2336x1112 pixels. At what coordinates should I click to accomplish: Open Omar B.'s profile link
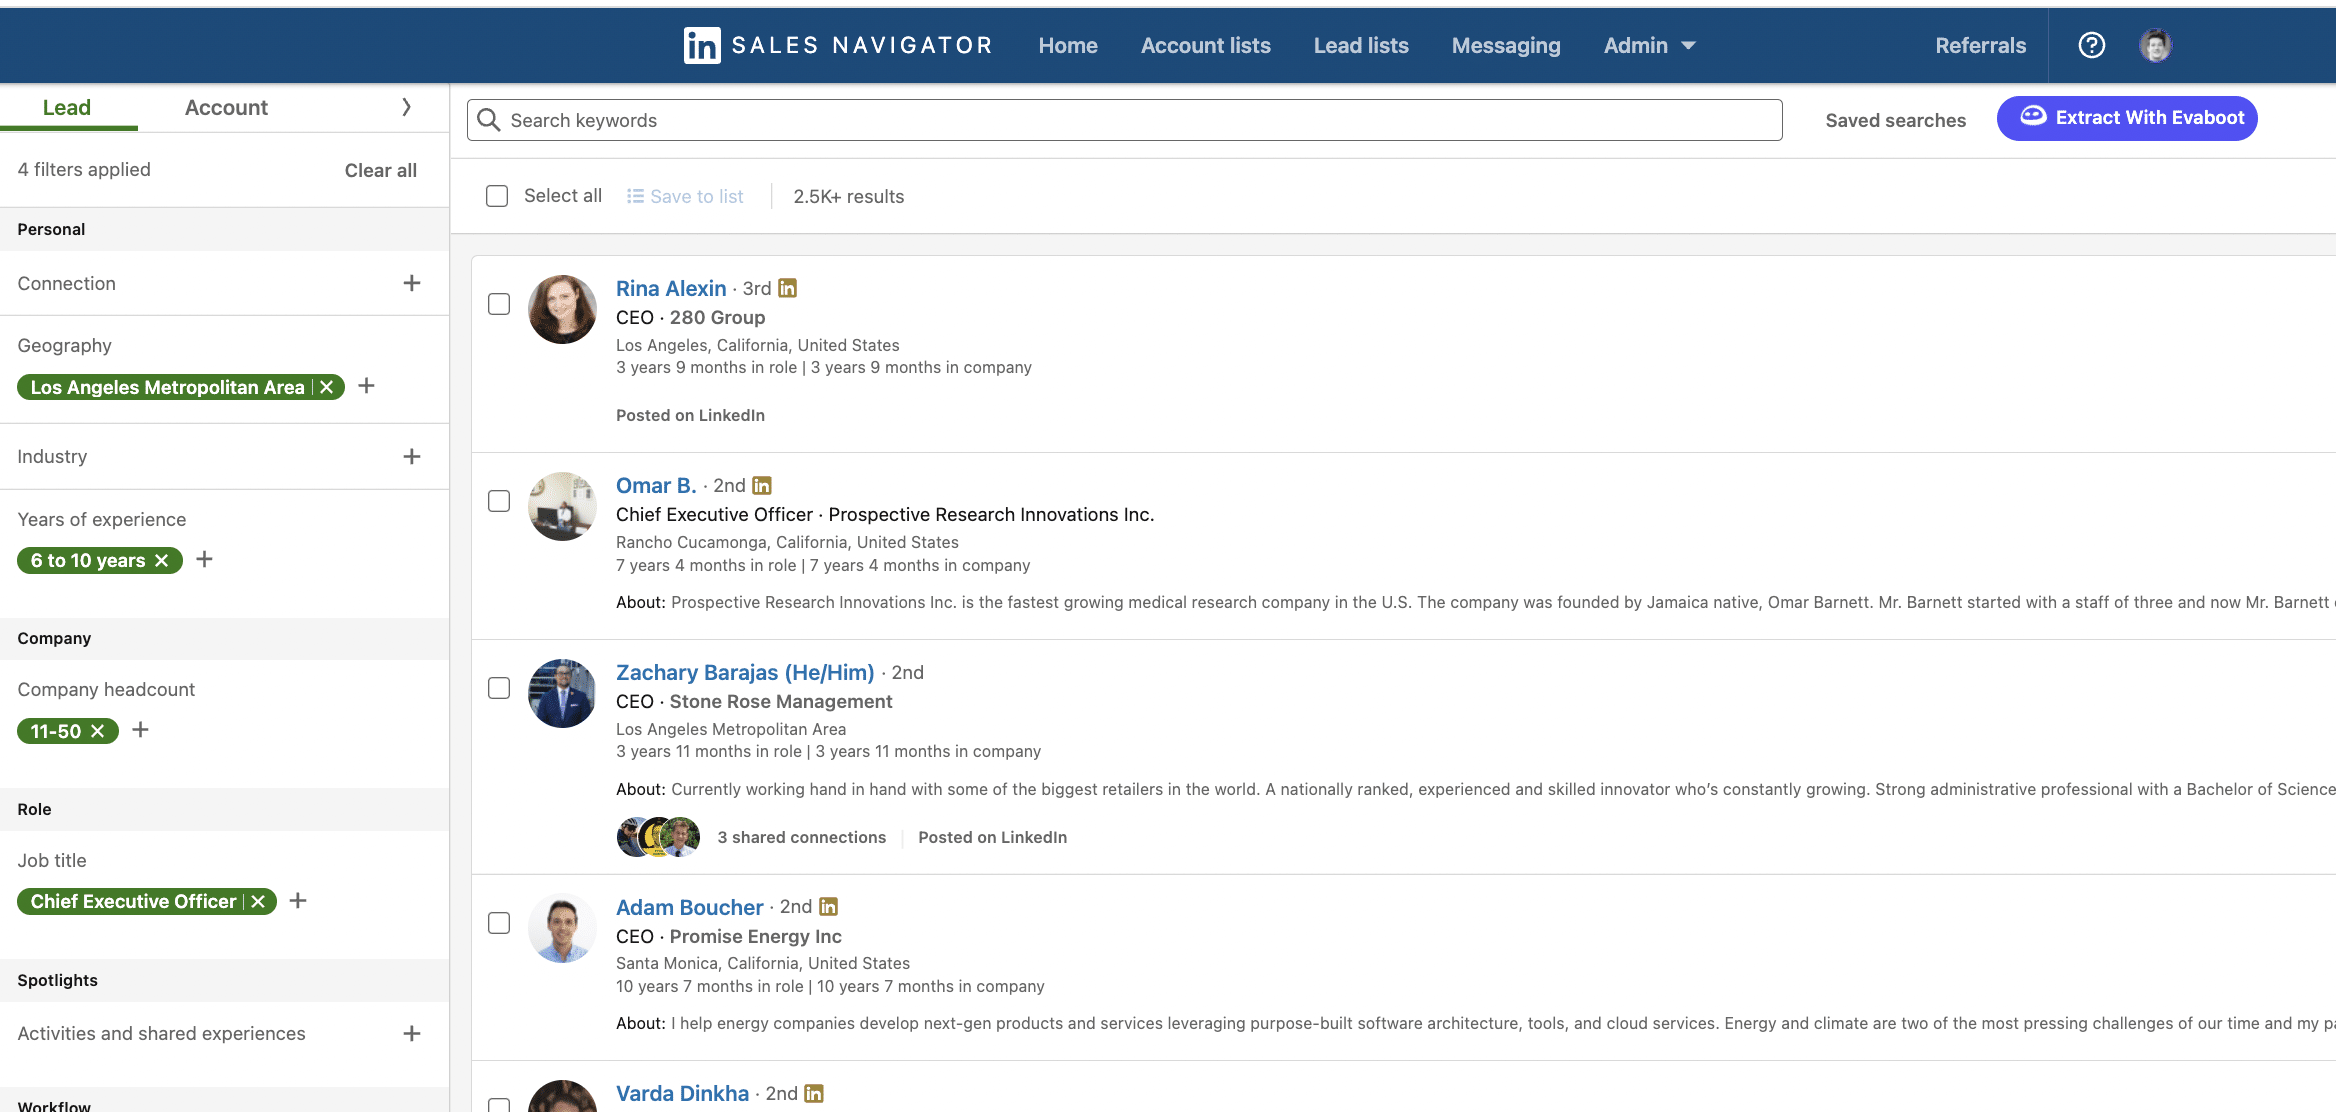coord(656,485)
